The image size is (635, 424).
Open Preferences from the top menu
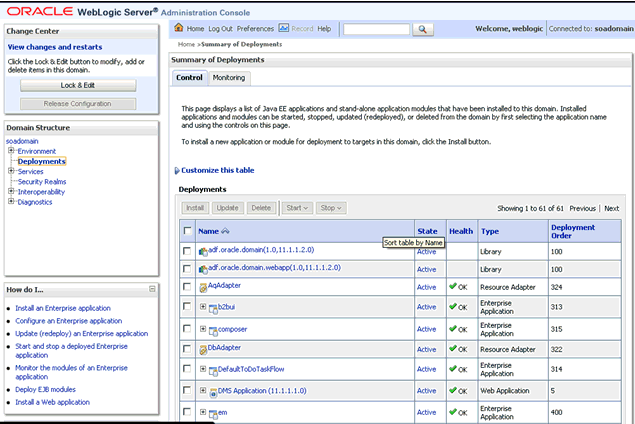(255, 29)
